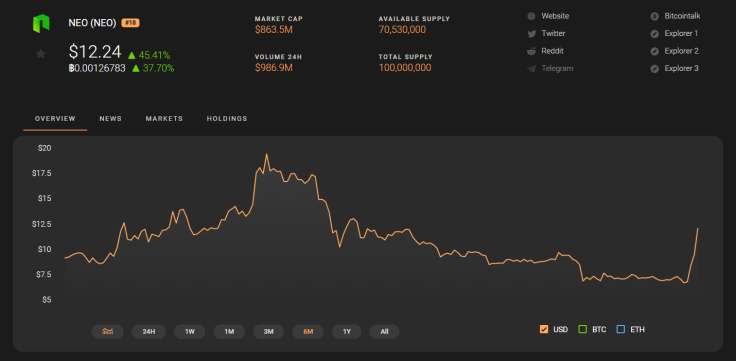Open the Website link
736x361 pixels.
(x=555, y=16)
